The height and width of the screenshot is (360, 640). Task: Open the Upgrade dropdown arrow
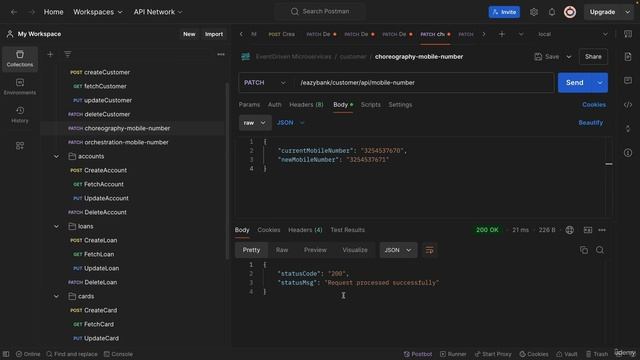pyautogui.click(x=627, y=12)
